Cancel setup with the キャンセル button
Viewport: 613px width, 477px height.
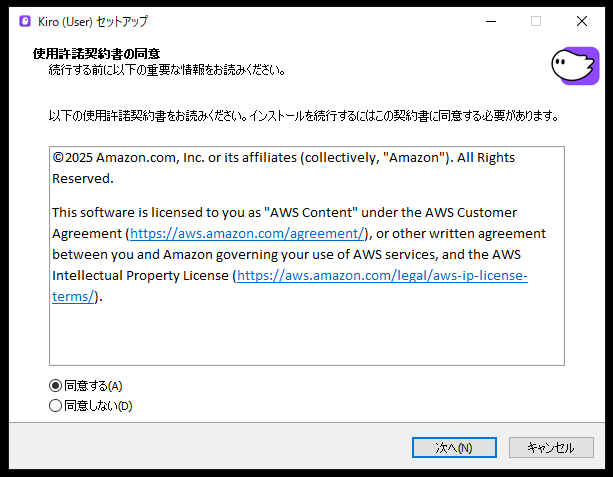pyautogui.click(x=551, y=447)
